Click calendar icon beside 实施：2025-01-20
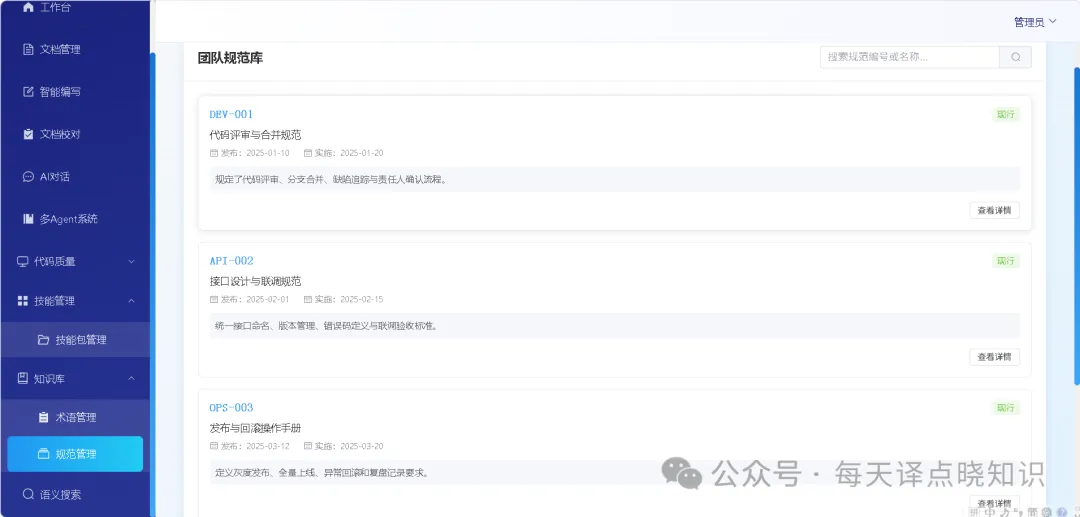Viewport: 1080px width, 517px height. click(x=308, y=153)
